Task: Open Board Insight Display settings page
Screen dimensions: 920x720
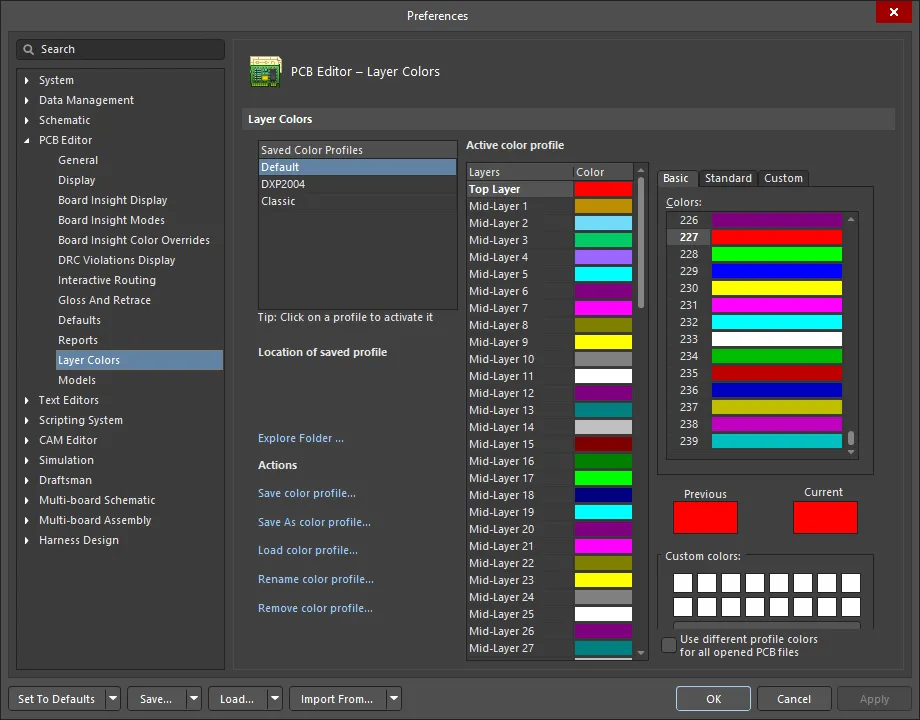Action: pos(113,200)
